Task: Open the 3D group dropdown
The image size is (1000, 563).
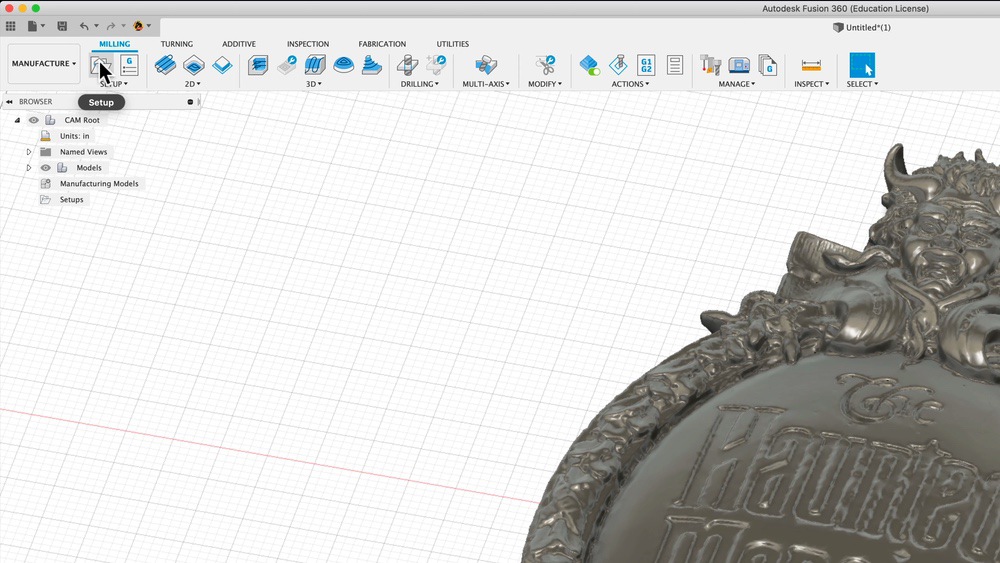Action: tap(314, 84)
